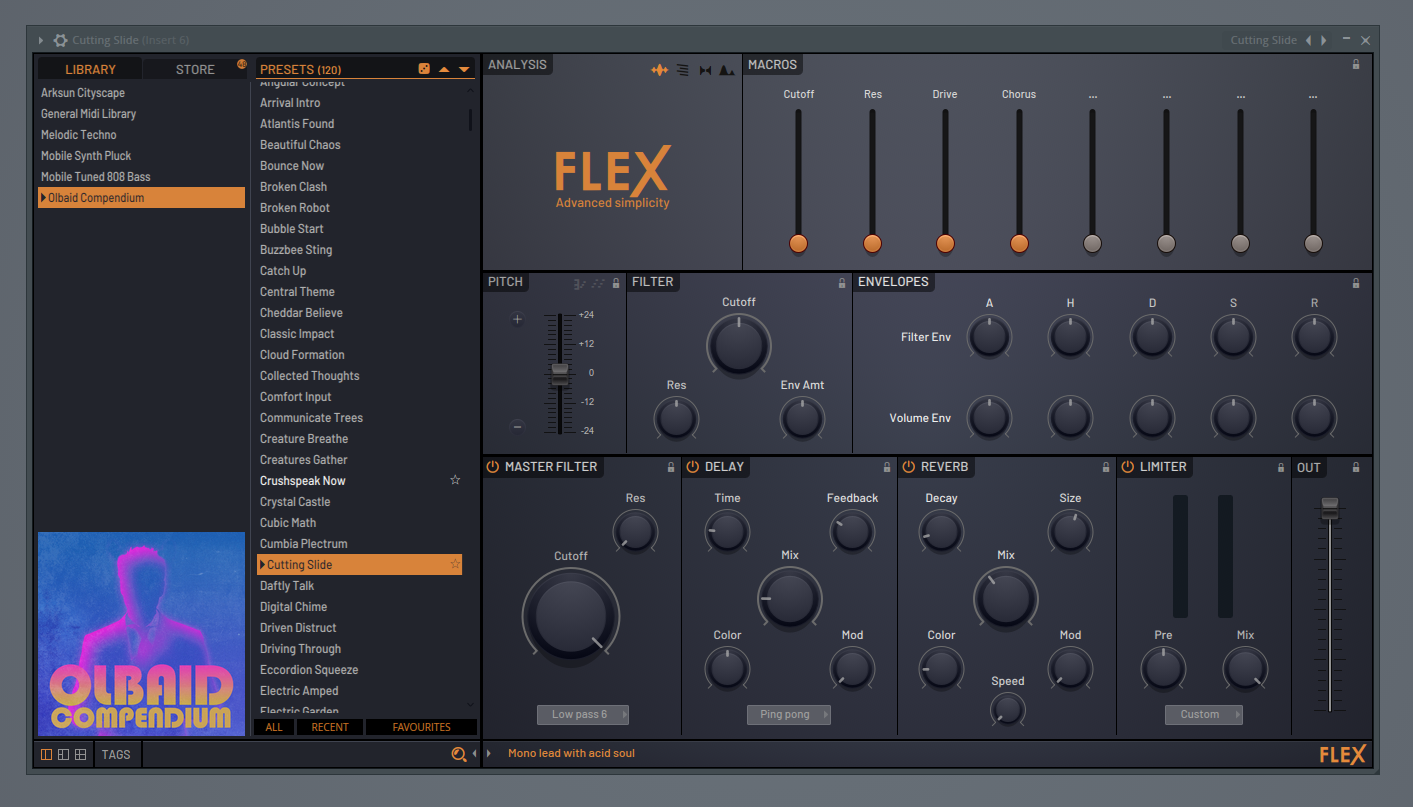Select the peaks display icon in Analysis panel

(726, 70)
